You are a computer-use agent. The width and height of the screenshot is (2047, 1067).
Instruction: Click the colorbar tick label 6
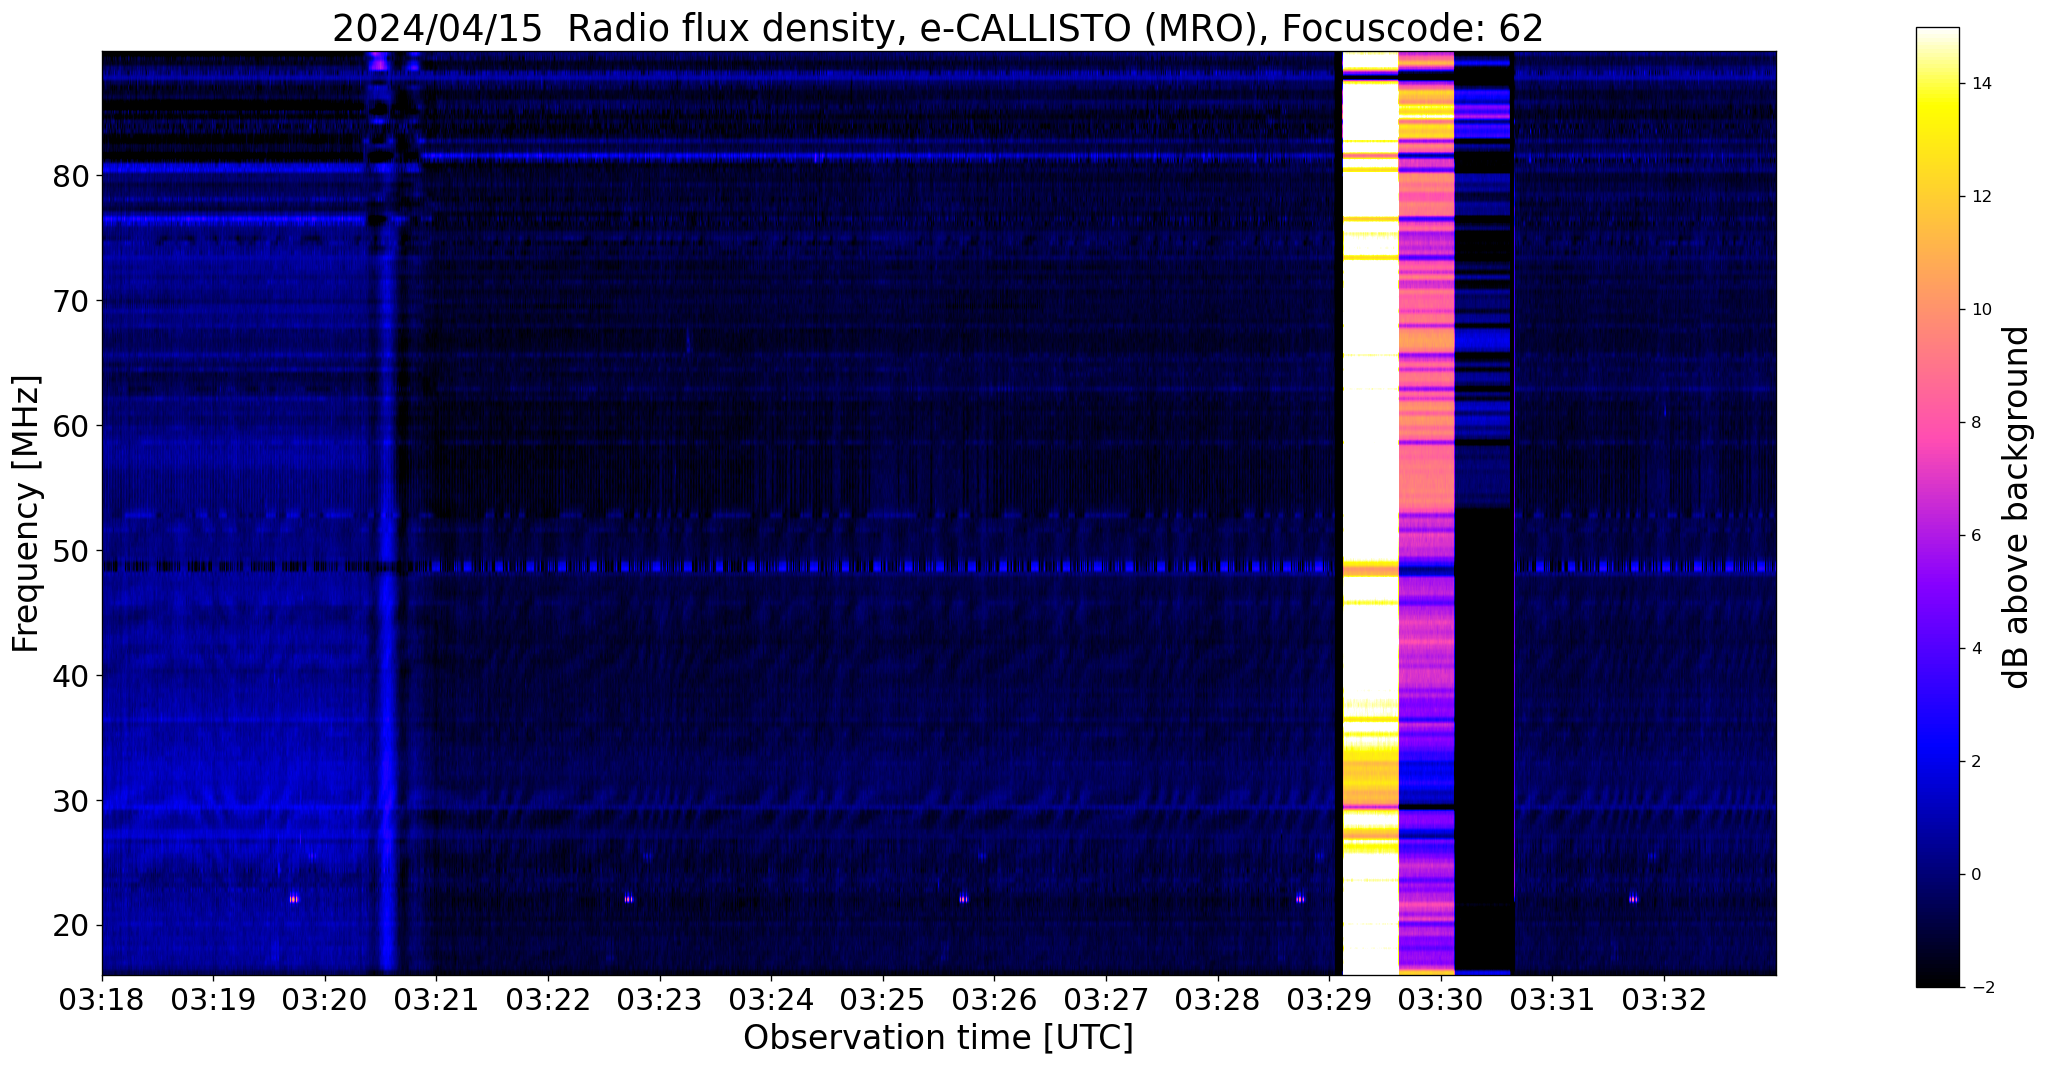[x=1975, y=536]
